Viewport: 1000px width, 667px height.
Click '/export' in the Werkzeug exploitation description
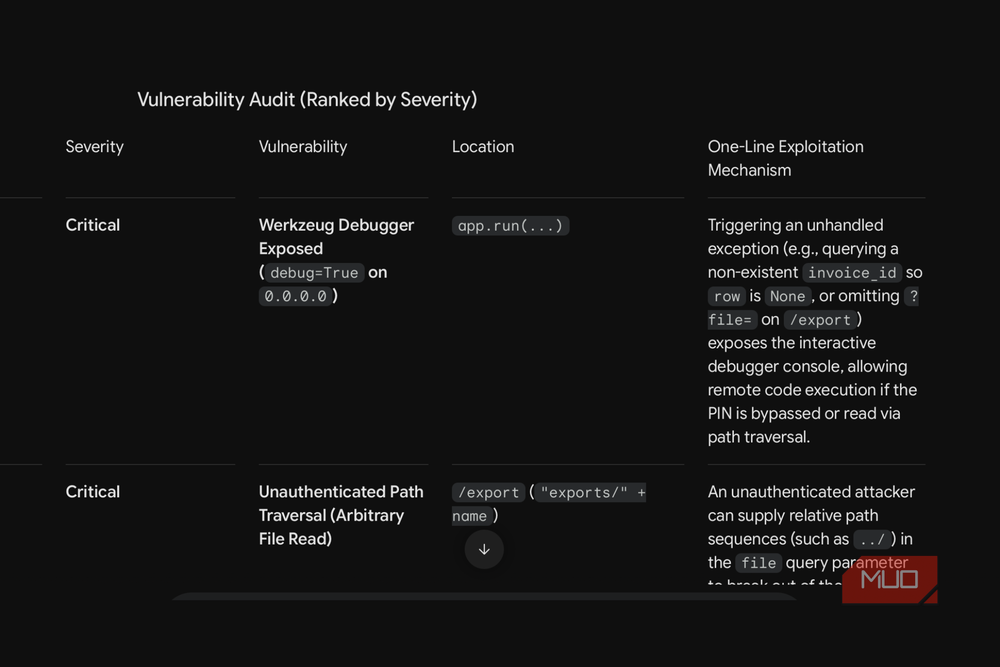pyautogui.click(x=820, y=320)
